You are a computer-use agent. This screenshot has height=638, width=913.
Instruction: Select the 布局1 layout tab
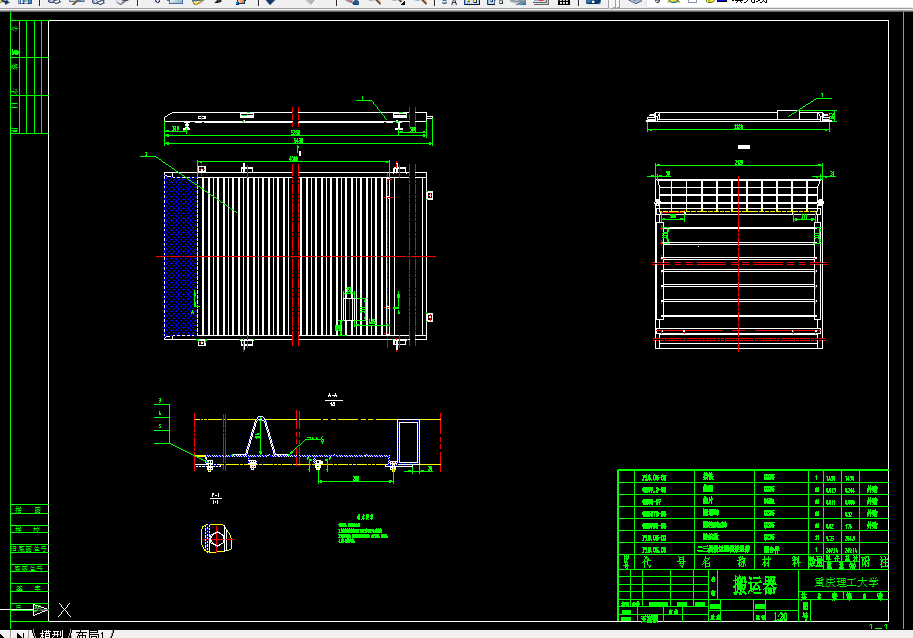[90, 634]
